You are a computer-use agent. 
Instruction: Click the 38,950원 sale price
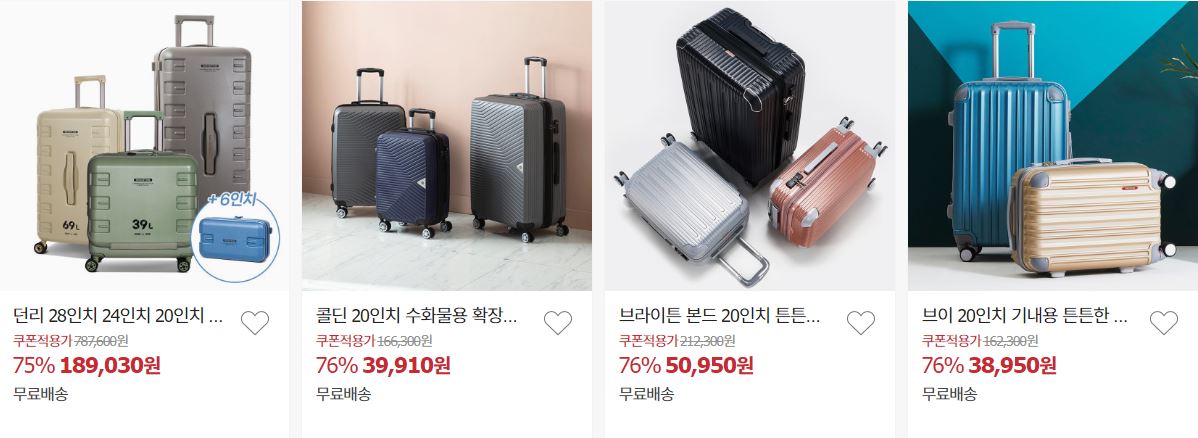click(1012, 365)
